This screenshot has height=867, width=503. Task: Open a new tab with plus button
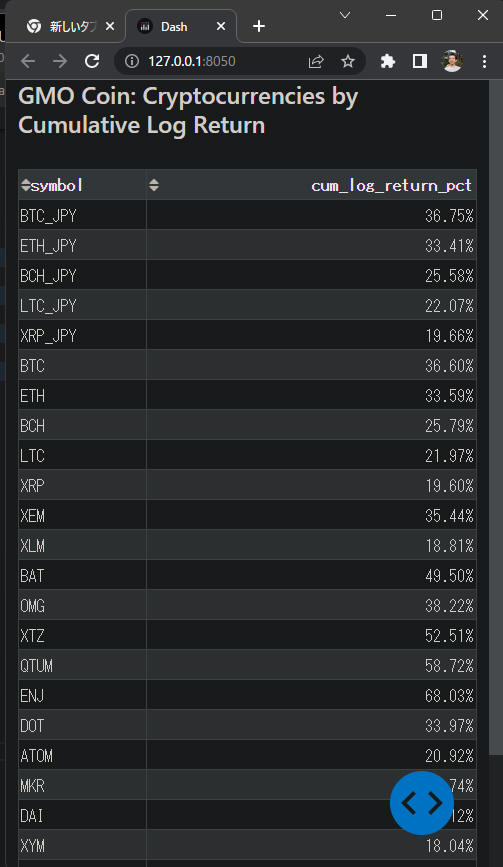click(x=259, y=26)
